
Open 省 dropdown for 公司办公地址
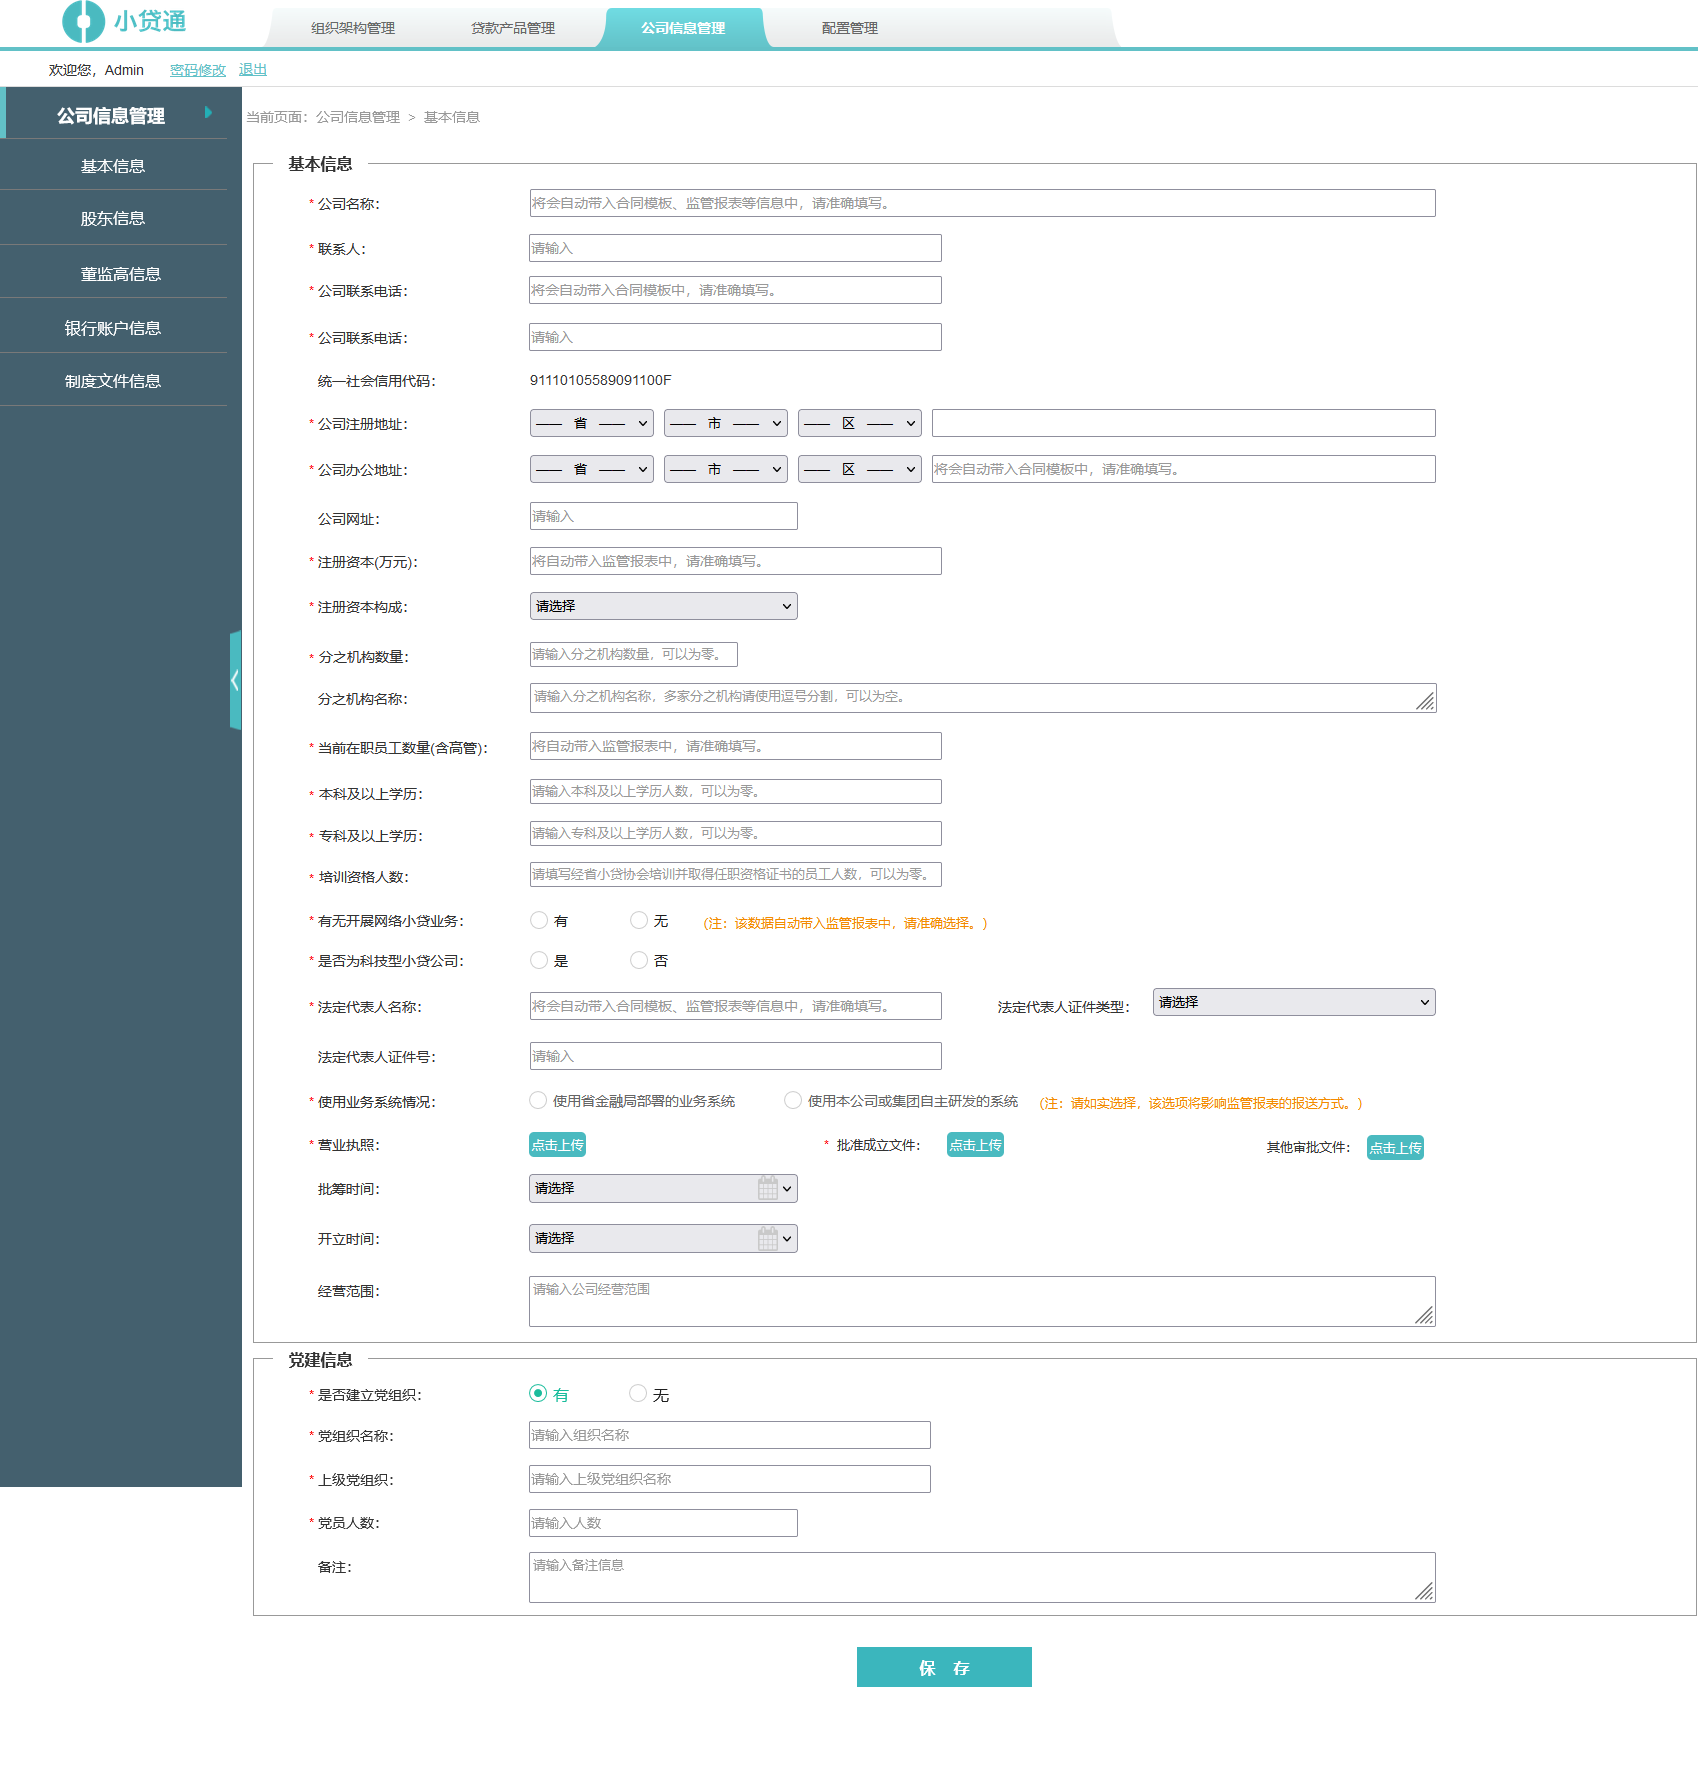(x=592, y=469)
